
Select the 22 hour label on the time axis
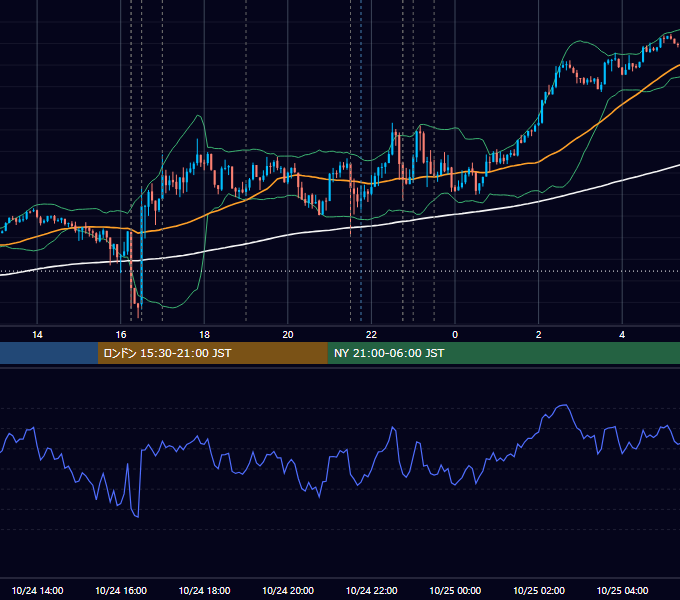pyautogui.click(x=371, y=335)
